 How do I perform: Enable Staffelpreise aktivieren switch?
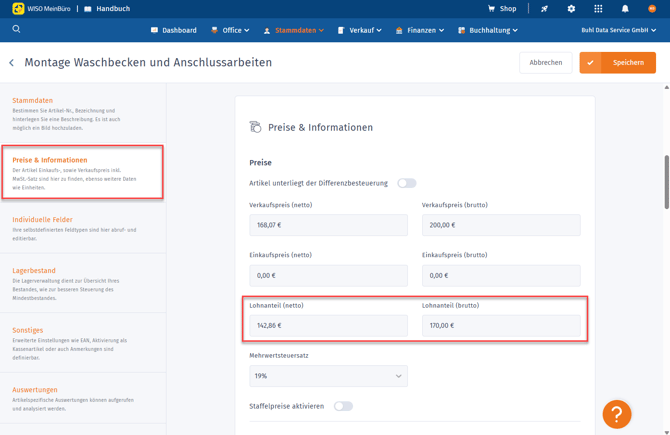click(343, 406)
